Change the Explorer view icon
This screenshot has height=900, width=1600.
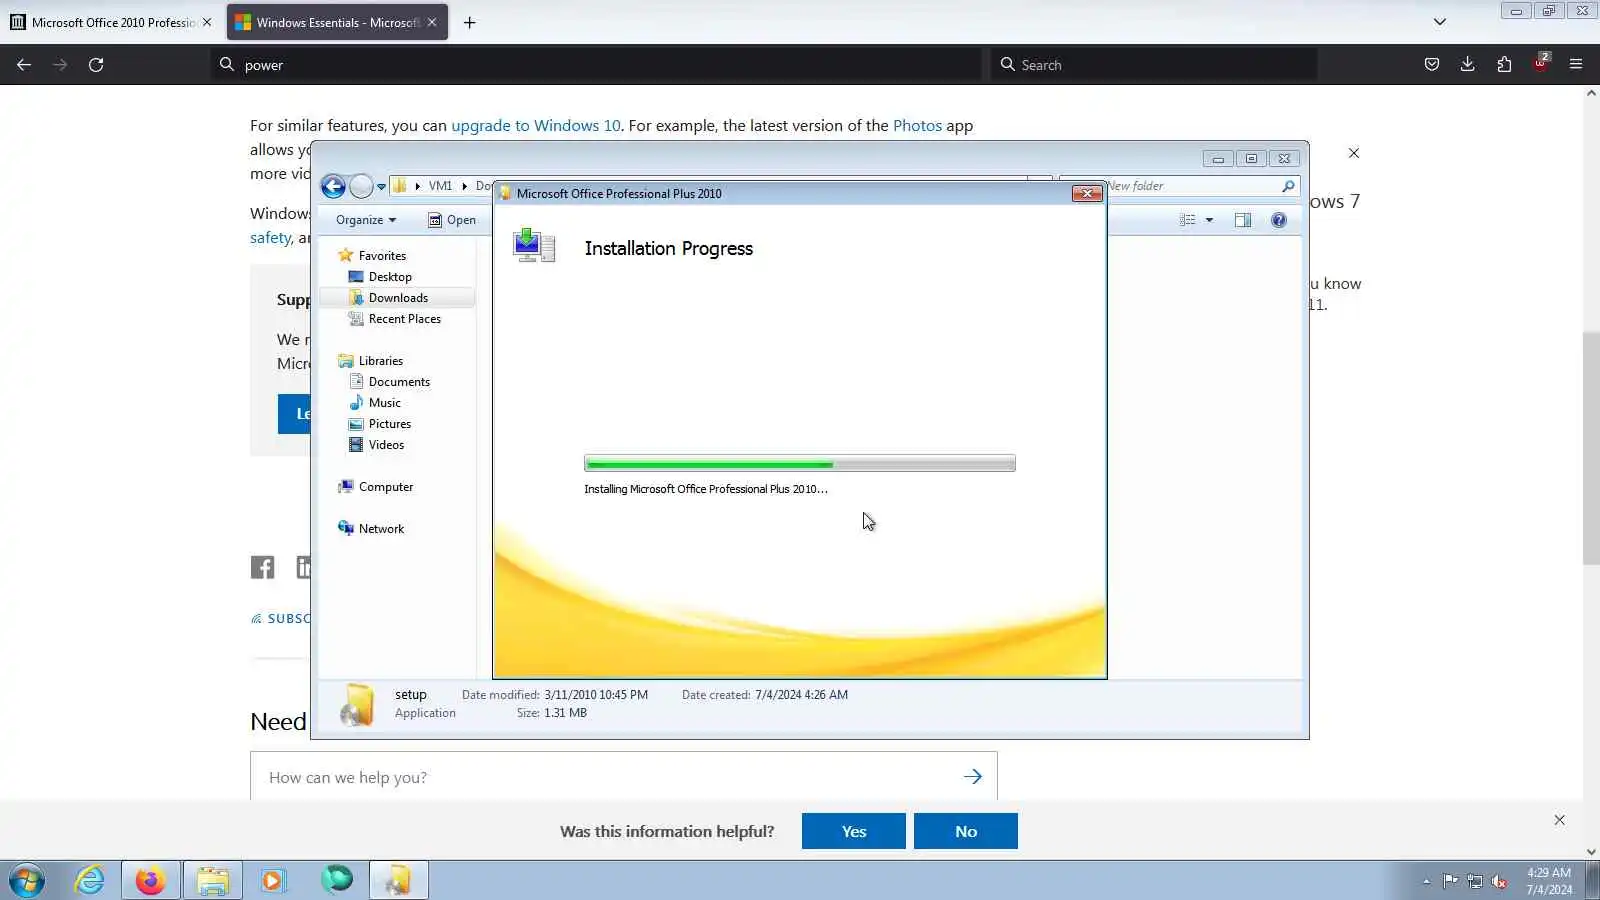pos(1188,220)
